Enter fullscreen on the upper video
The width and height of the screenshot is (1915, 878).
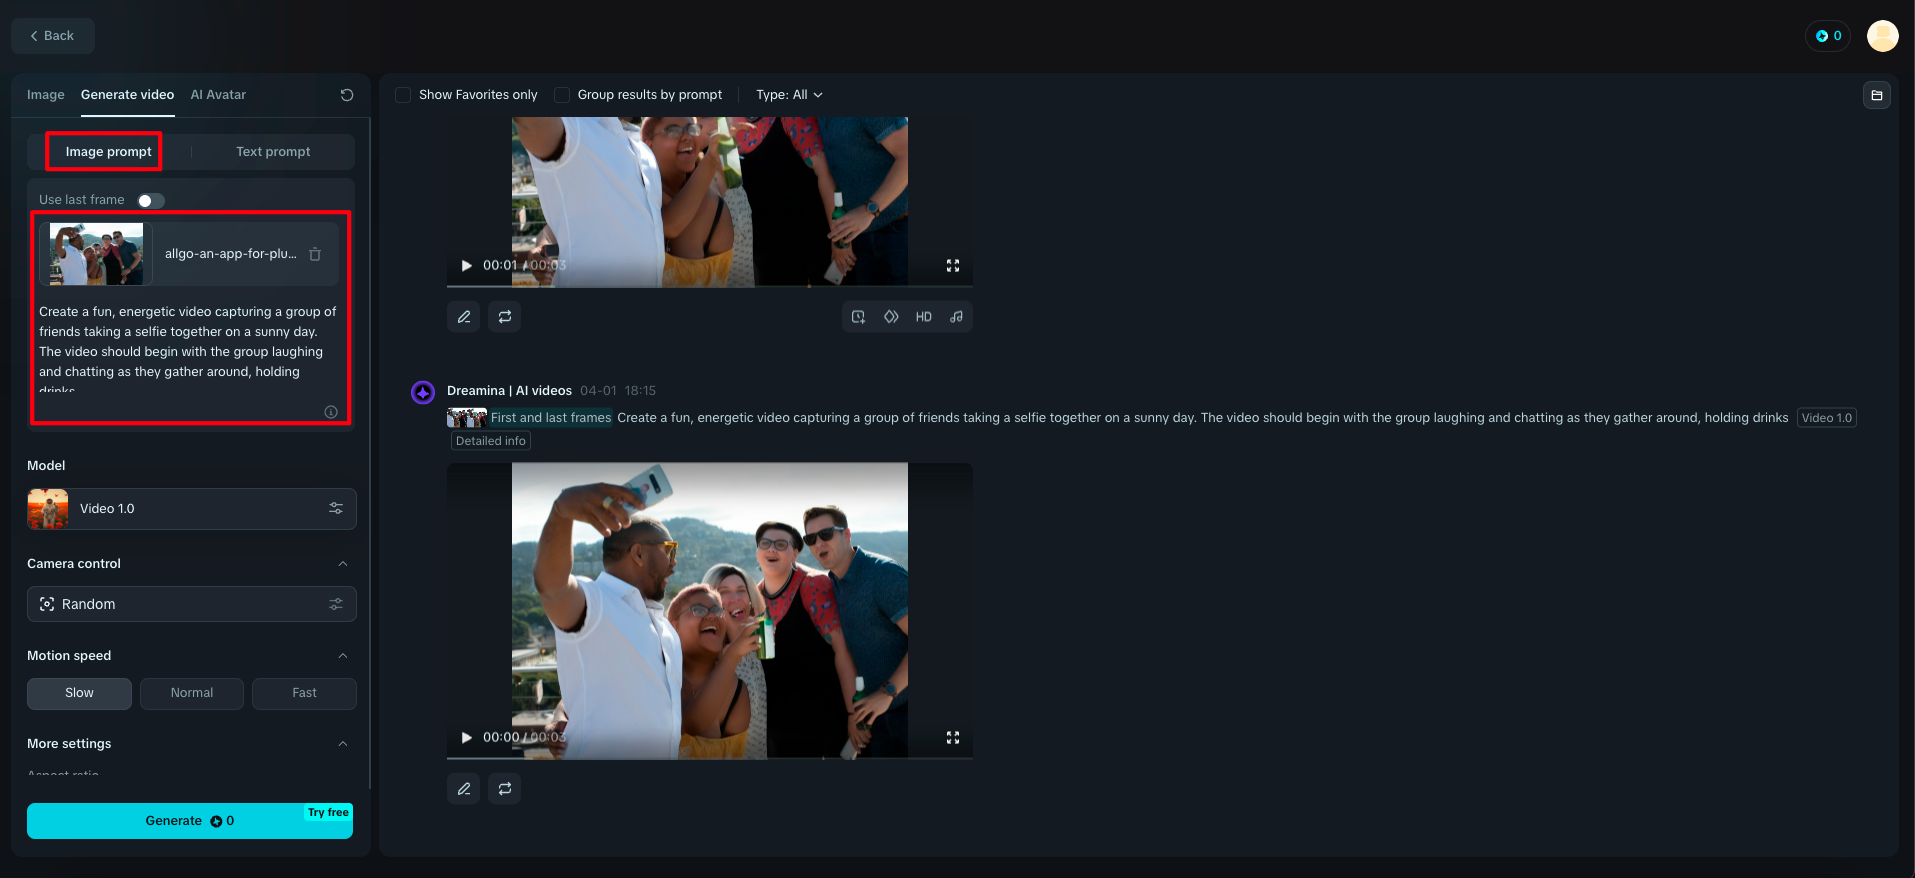[953, 265]
